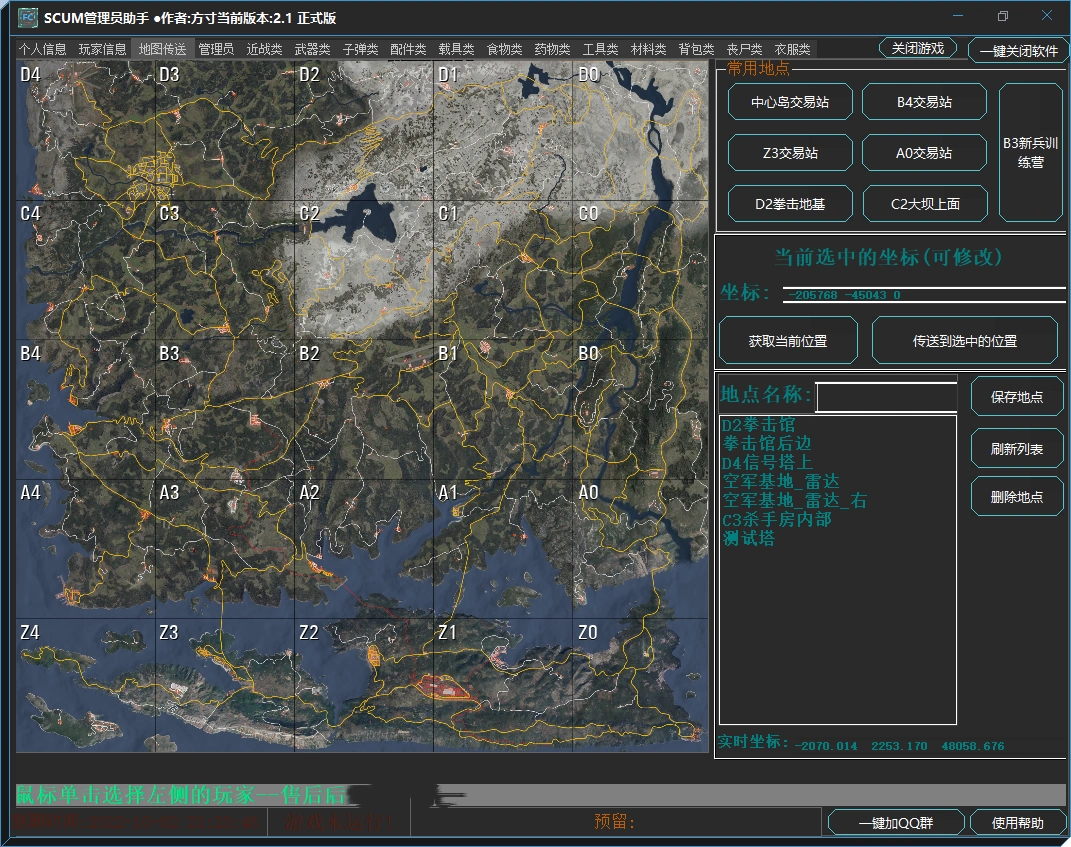This screenshot has height=847, width=1071.
Task: Select the 配件类 tab
Action: [408, 49]
